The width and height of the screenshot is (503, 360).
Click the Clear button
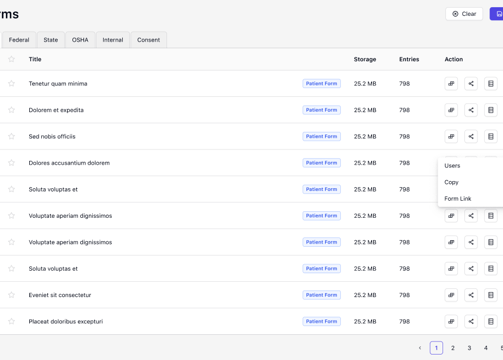click(464, 14)
